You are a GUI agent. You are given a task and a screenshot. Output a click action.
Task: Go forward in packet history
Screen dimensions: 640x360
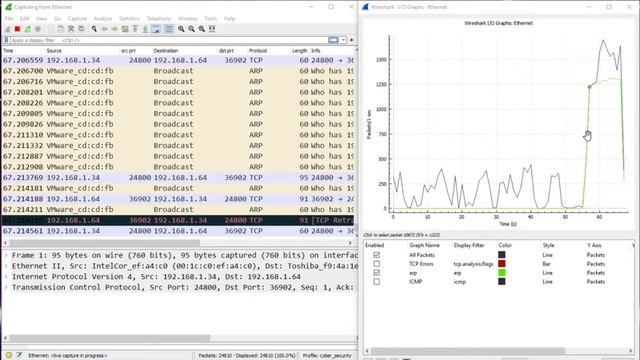[x=115, y=29]
